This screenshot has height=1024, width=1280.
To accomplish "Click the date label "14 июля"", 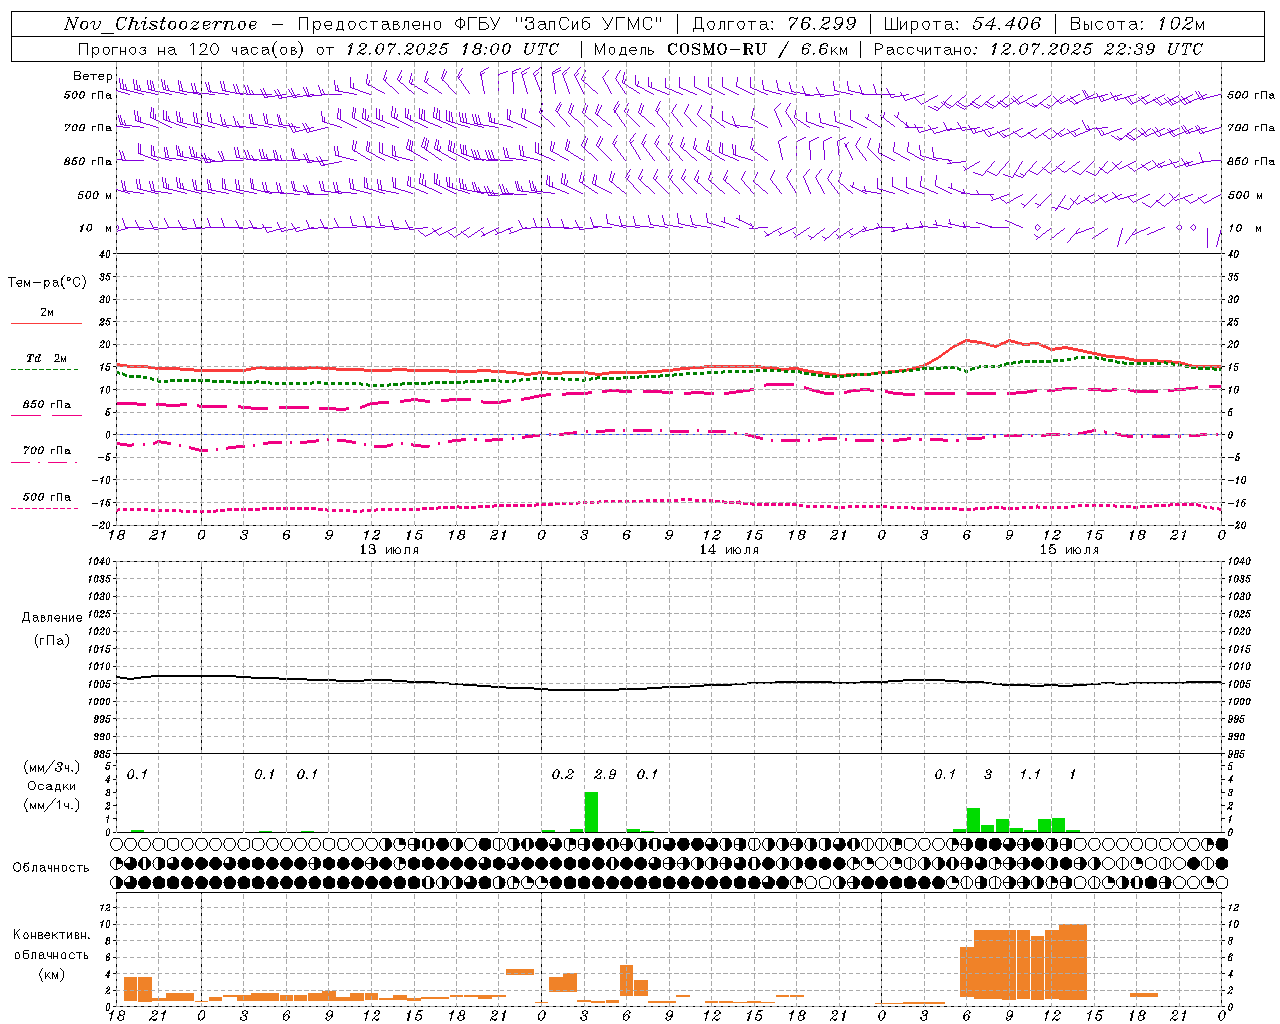I will tap(729, 549).
